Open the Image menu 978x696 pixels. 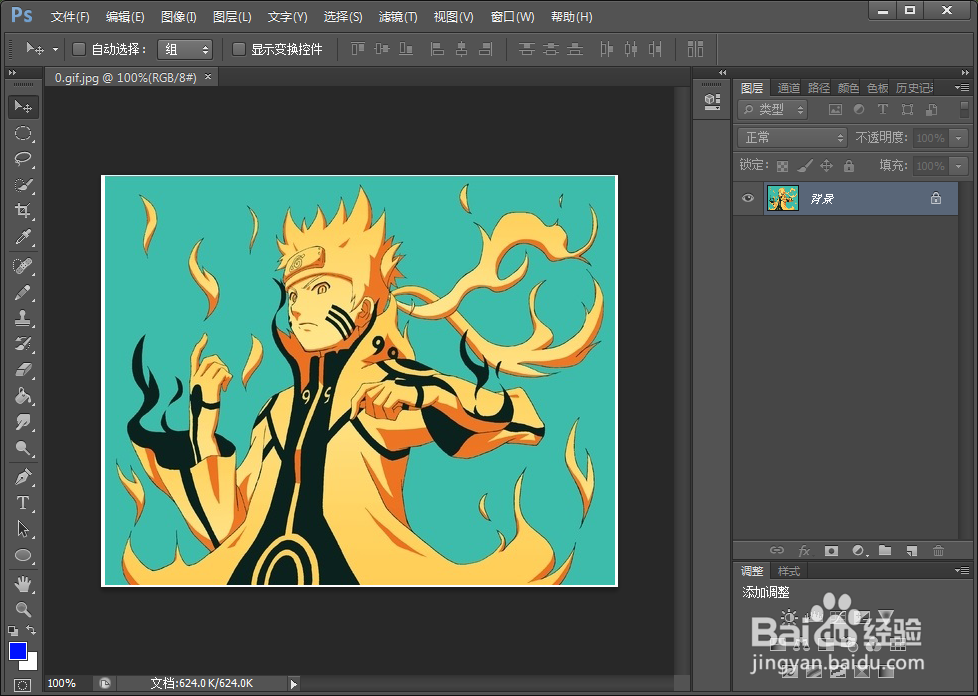point(178,17)
